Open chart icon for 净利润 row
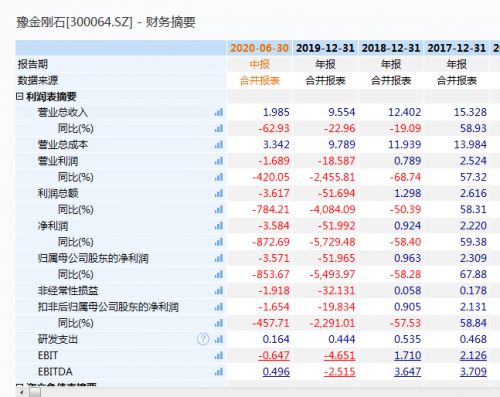This screenshot has width=500, height=397. coord(219,226)
